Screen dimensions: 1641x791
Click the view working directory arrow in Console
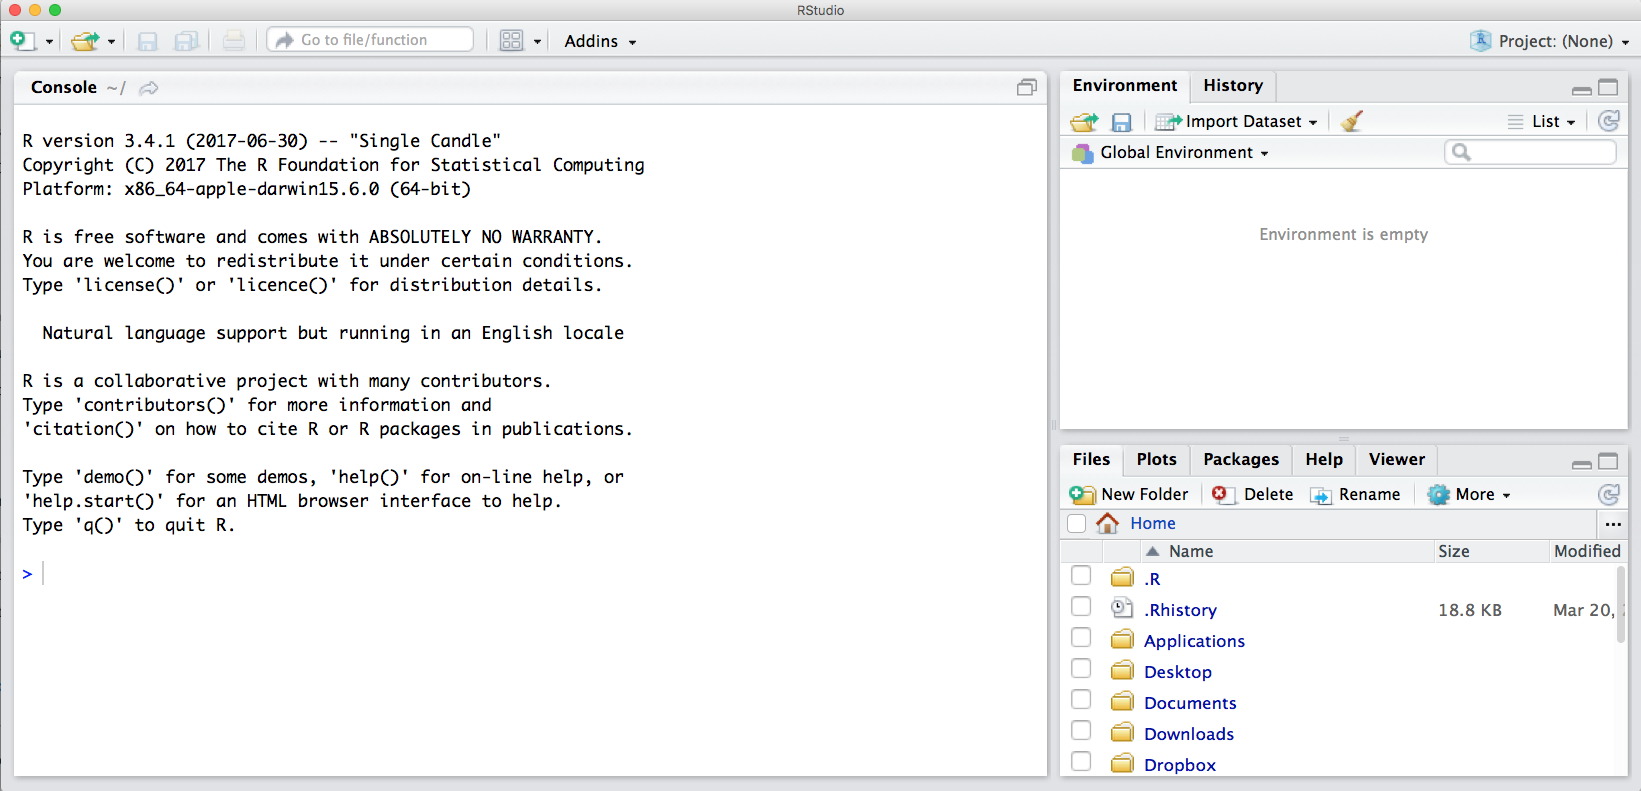[x=149, y=88]
